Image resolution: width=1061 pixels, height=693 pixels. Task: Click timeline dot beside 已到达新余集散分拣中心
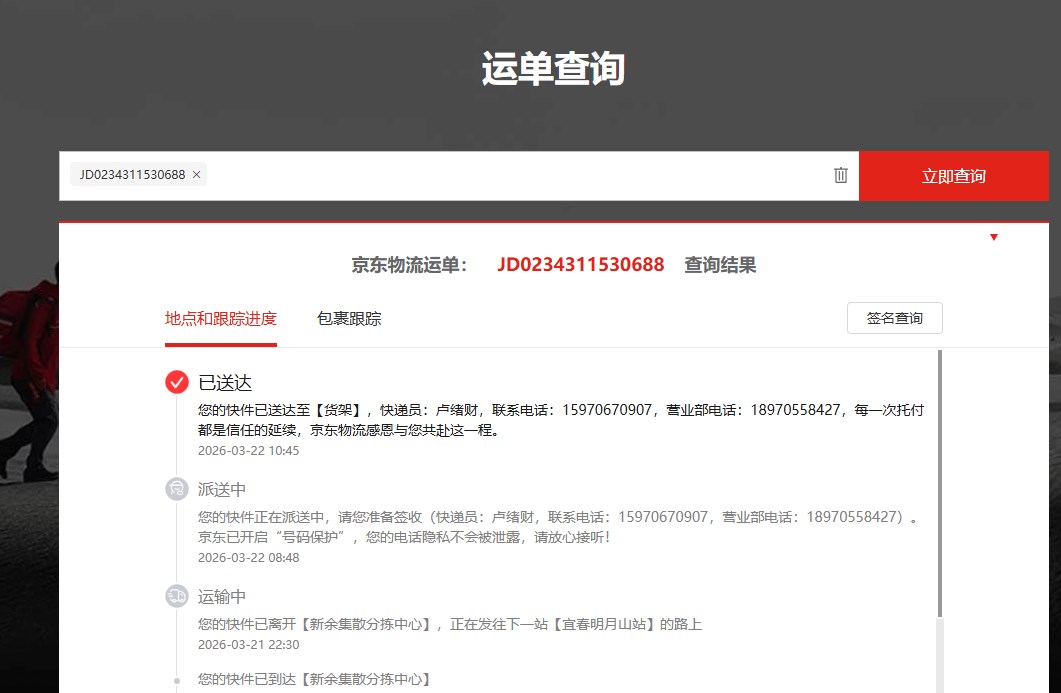pyautogui.click(x=177, y=680)
